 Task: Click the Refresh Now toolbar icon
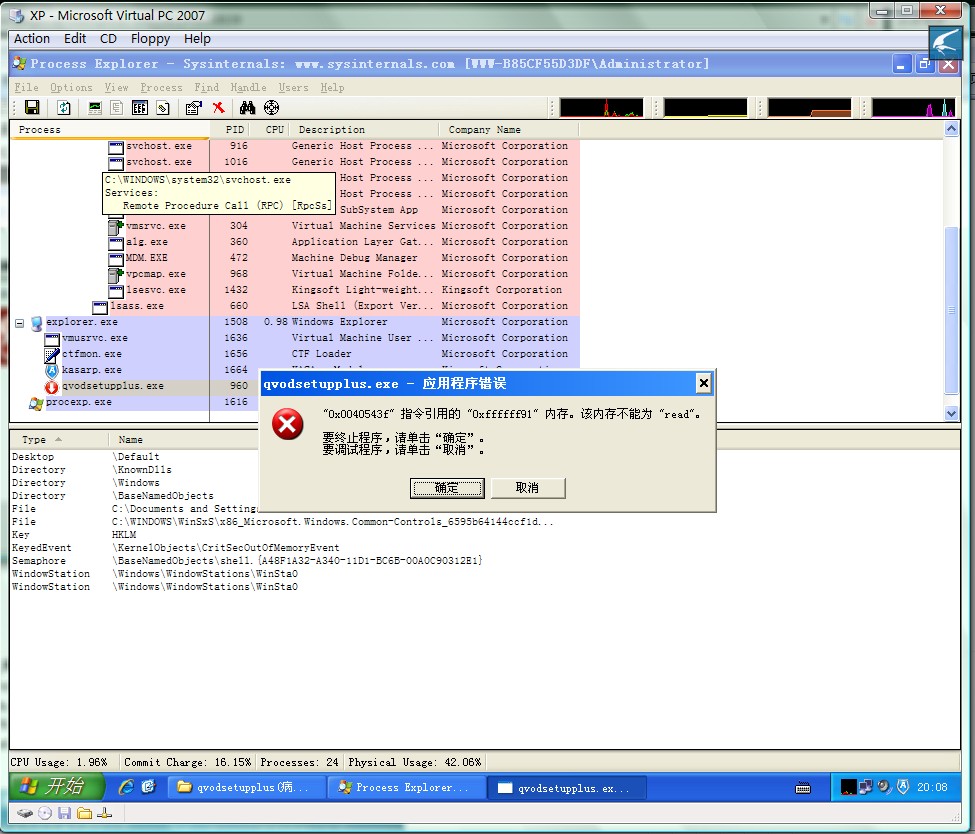(x=64, y=108)
